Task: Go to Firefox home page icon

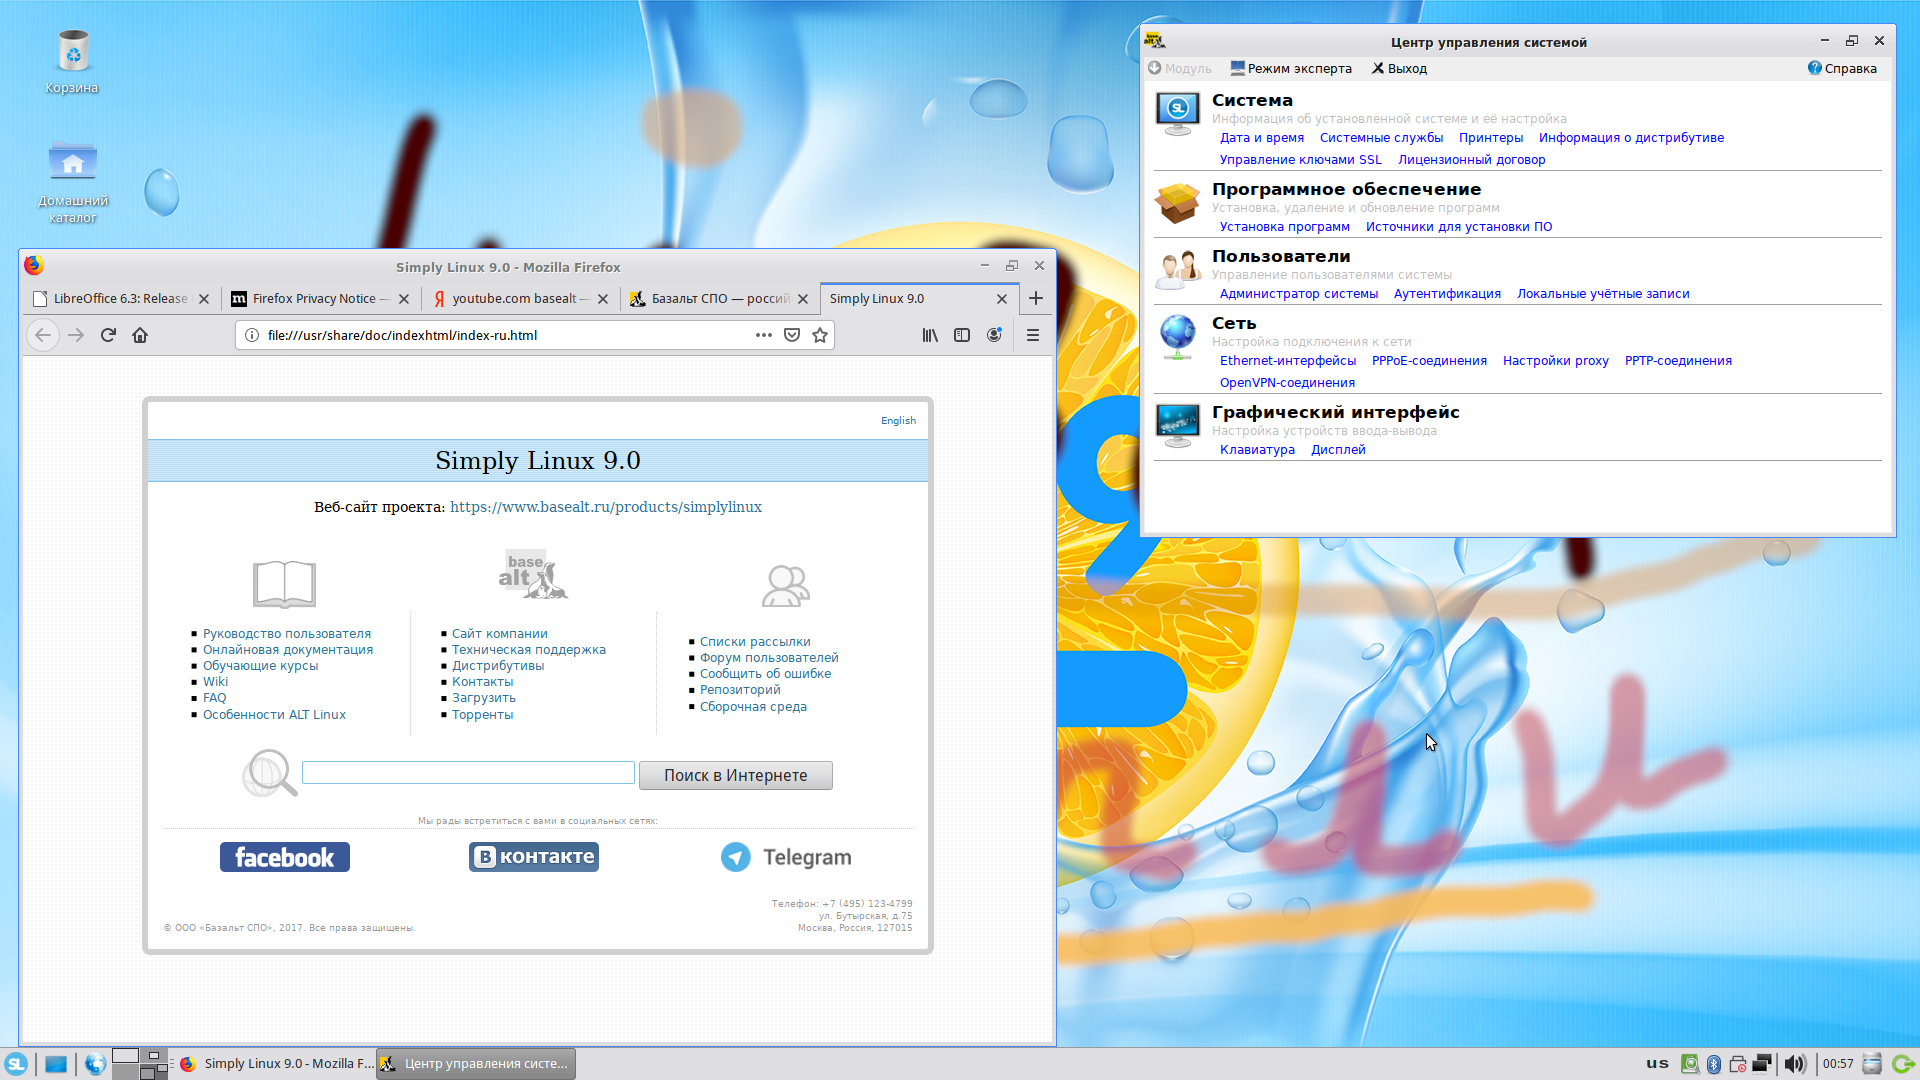Action: (x=140, y=335)
